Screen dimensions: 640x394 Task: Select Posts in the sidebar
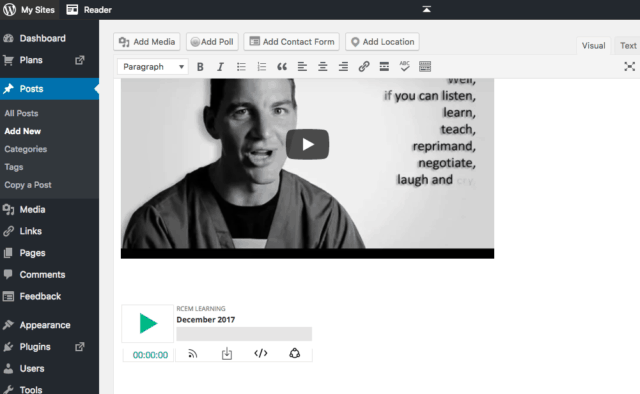click(49, 89)
